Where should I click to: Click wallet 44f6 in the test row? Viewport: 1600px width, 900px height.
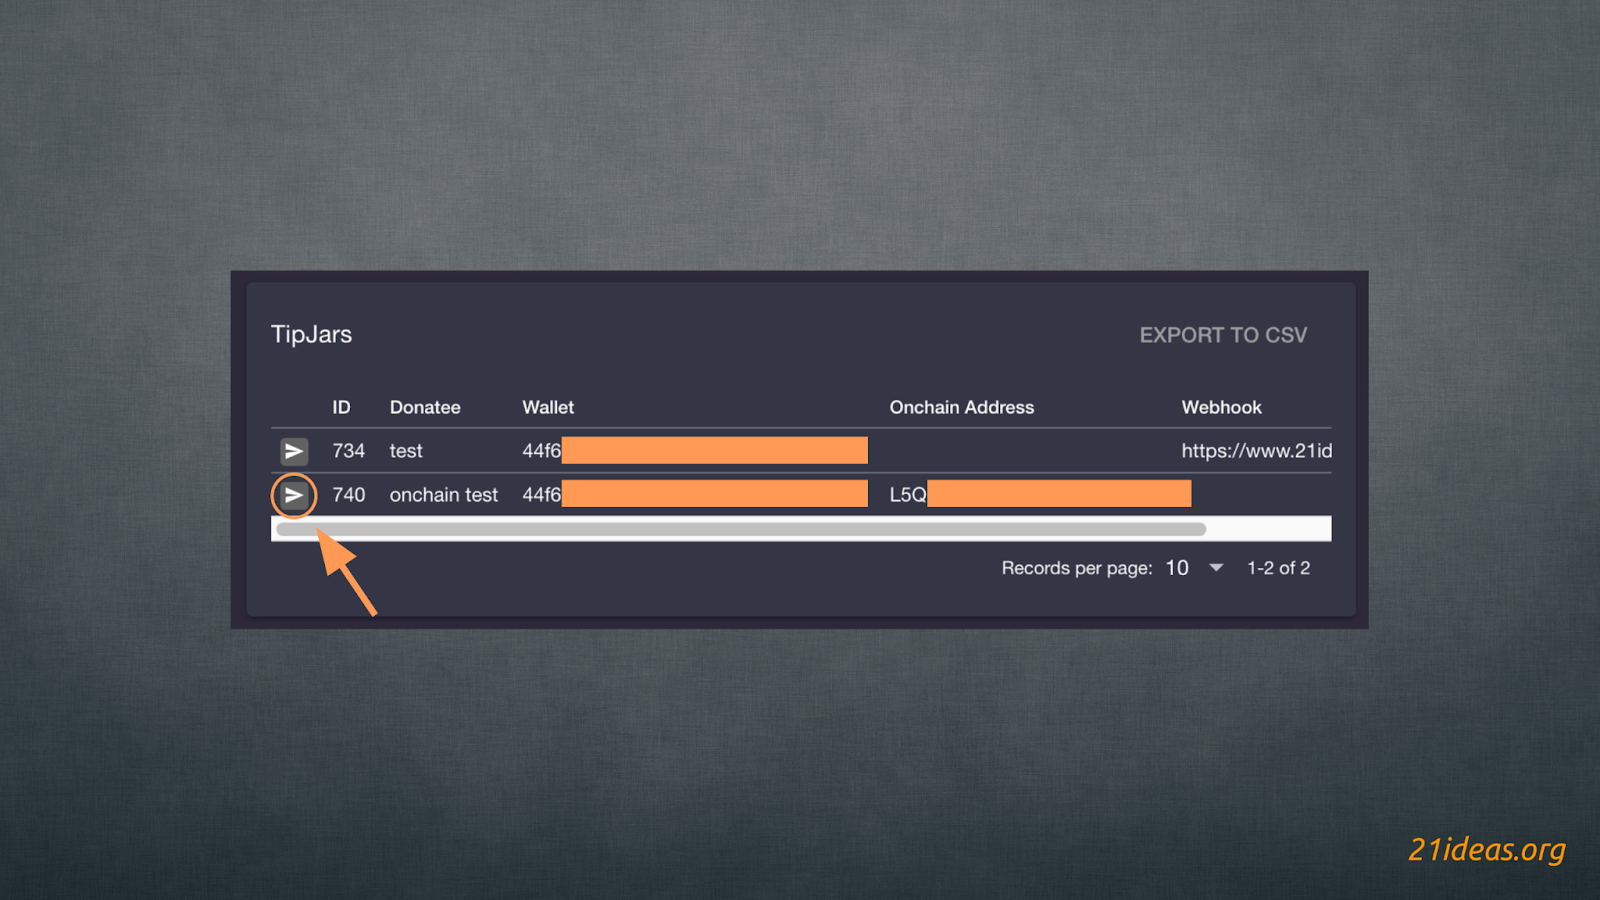click(x=541, y=451)
